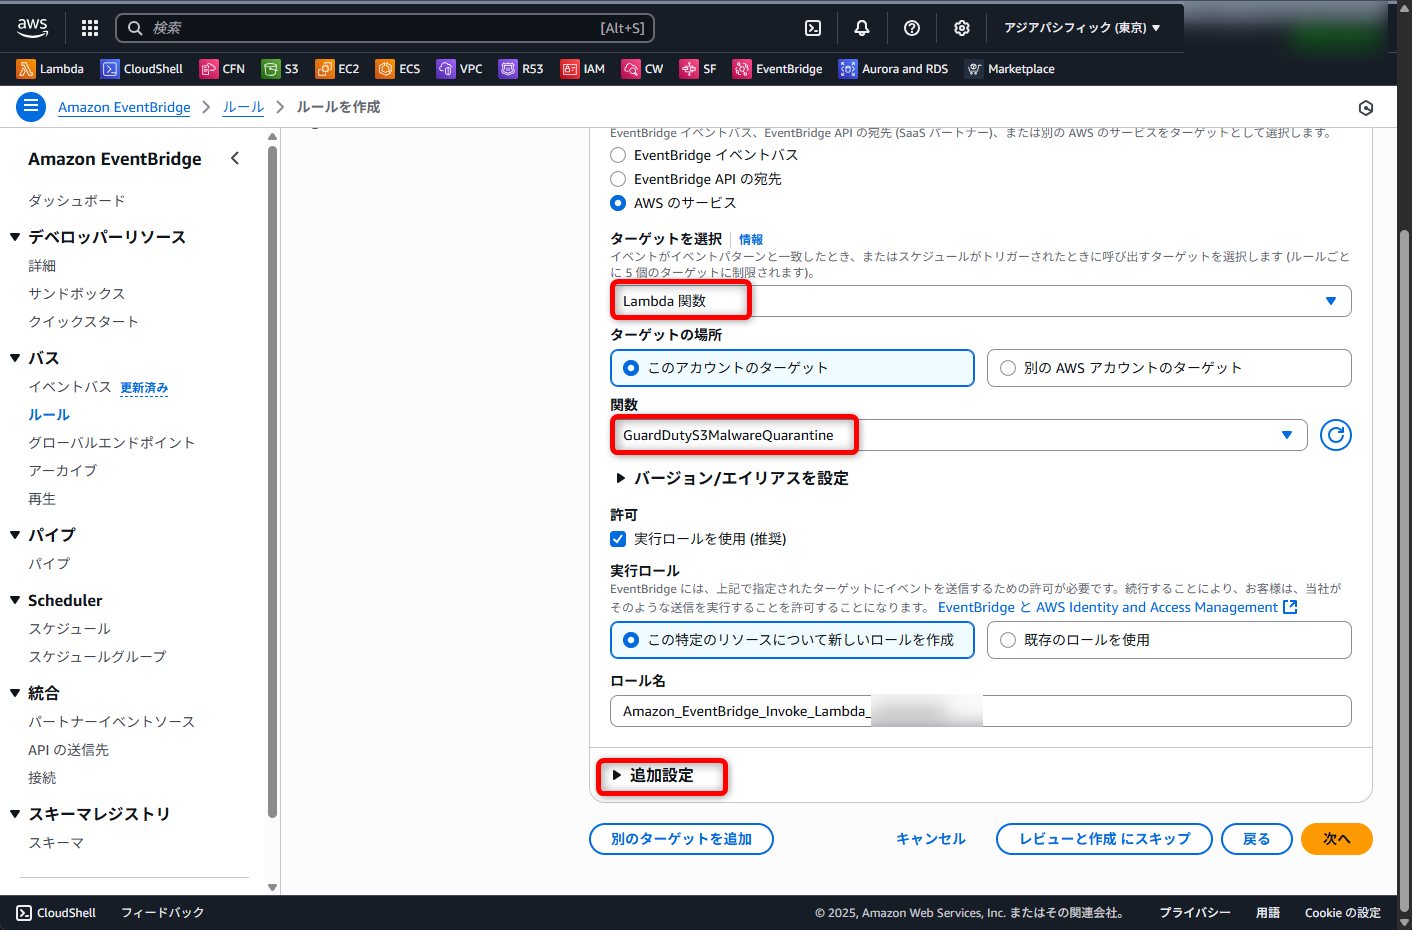The width and height of the screenshot is (1412, 930).
Task: Open CFN shortcut in favorites bar
Action: coord(222,69)
